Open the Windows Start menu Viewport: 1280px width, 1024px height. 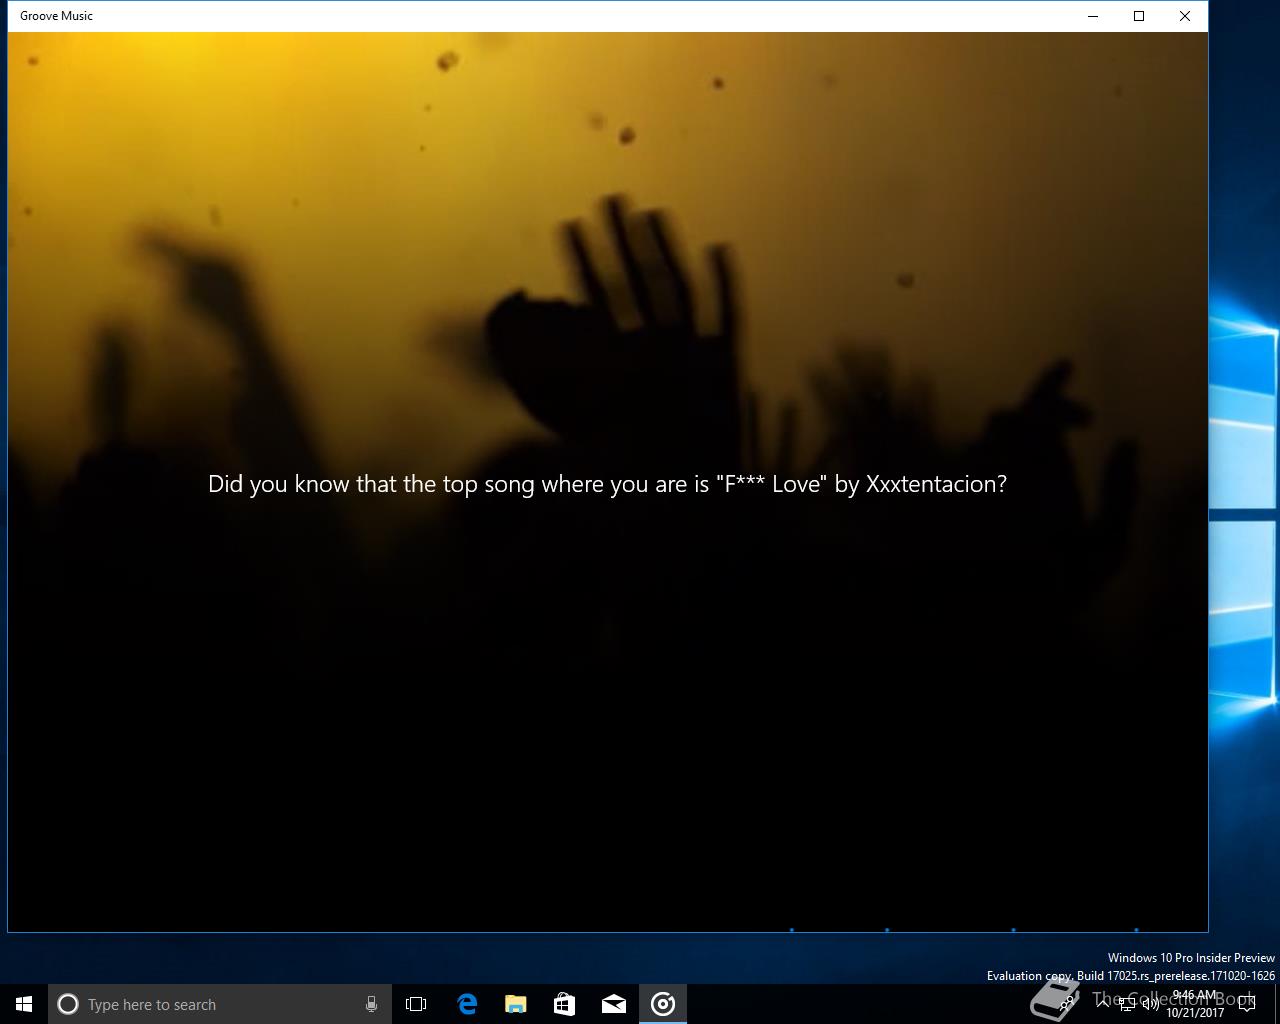click(x=24, y=1004)
